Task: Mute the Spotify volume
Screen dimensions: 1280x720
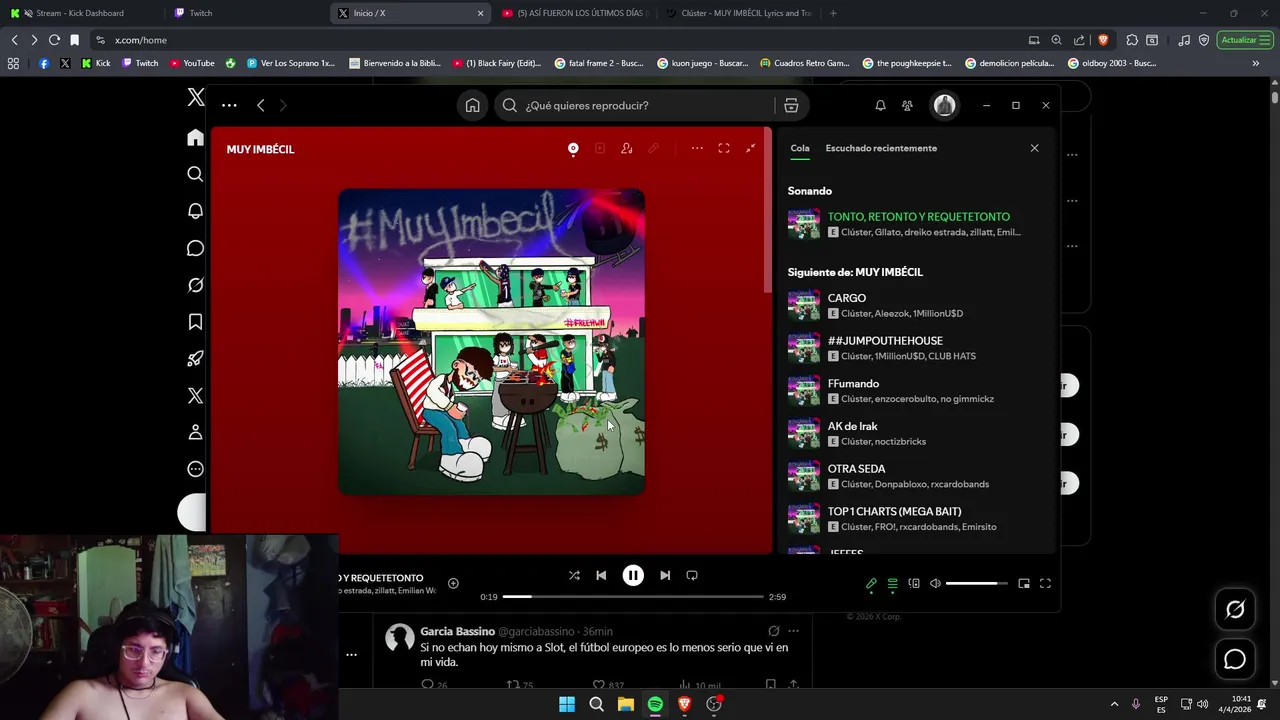Action: coord(935,583)
